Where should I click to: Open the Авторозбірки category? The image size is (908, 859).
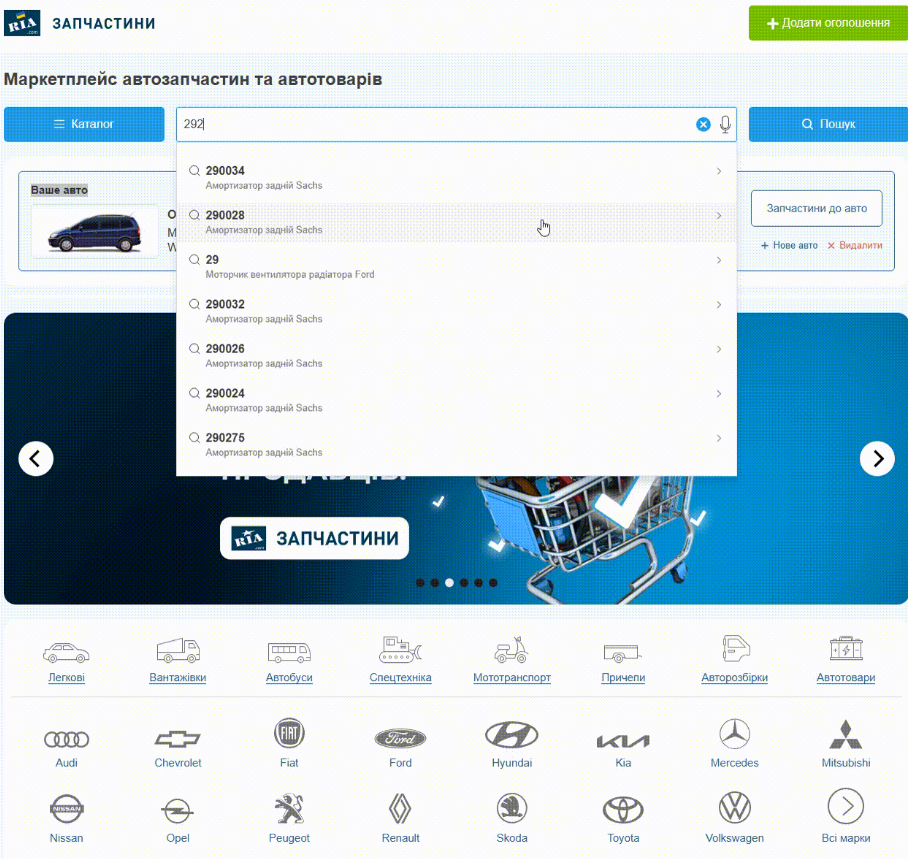(x=734, y=660)
